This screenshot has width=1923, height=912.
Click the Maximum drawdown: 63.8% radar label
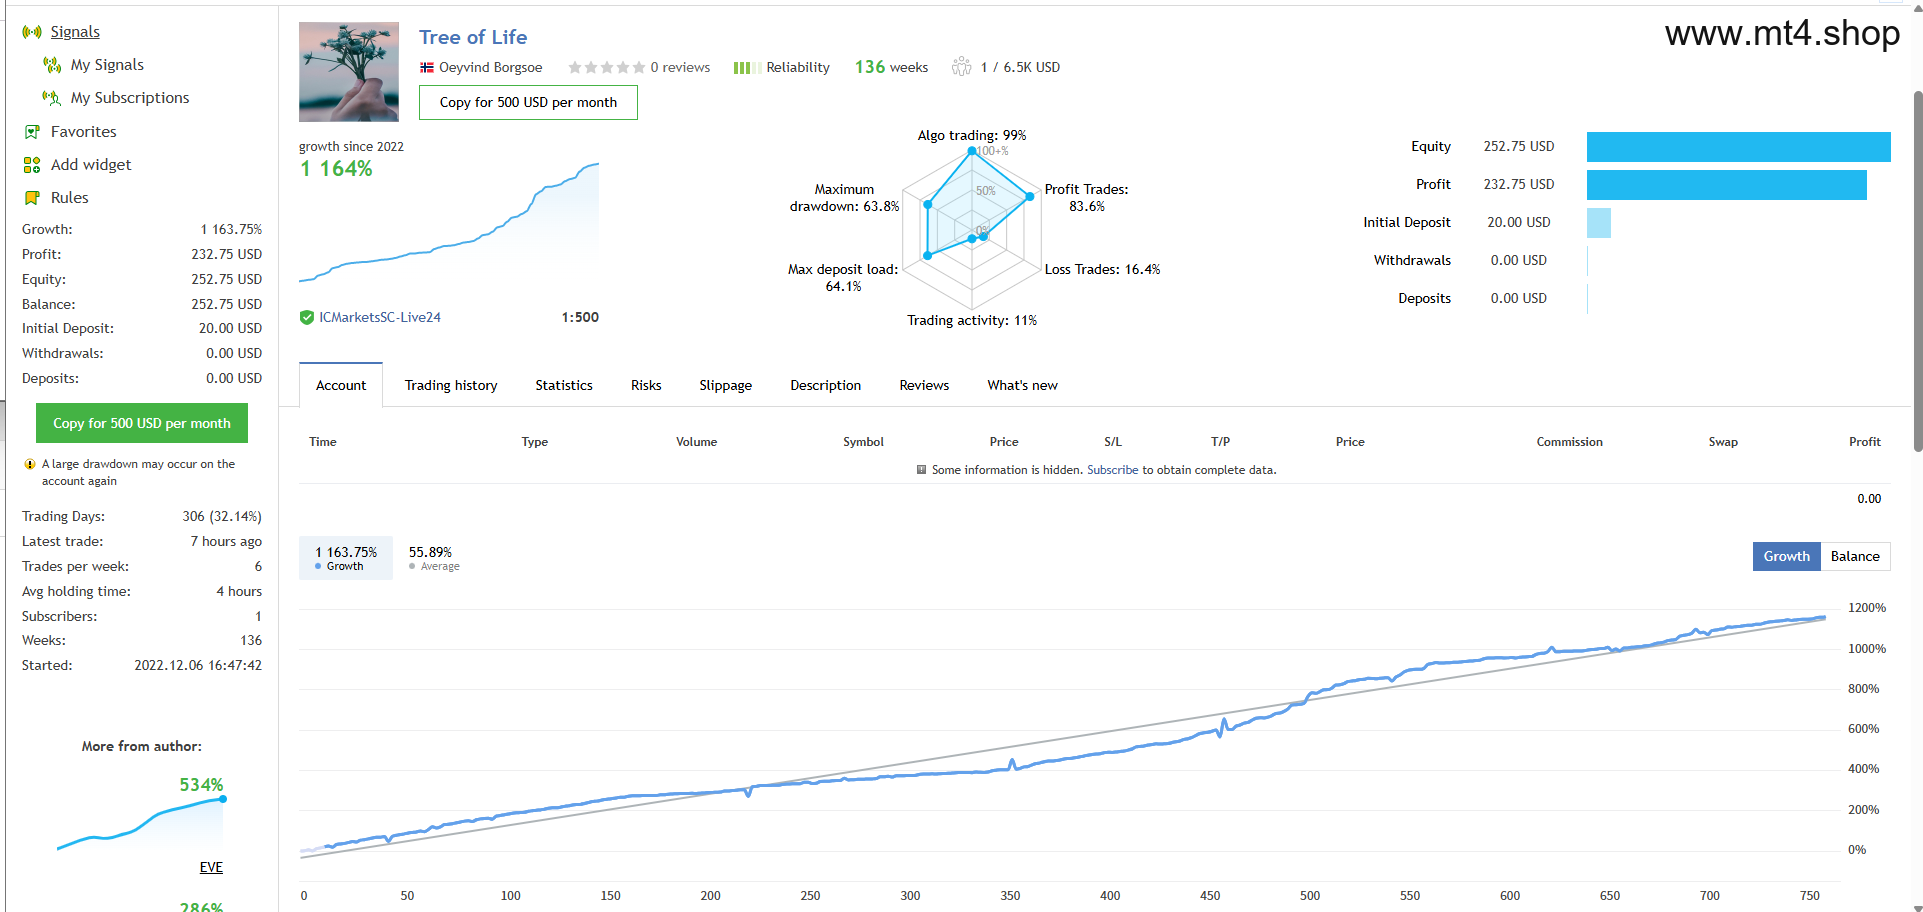pyautogui.click(x=844, y=198)
